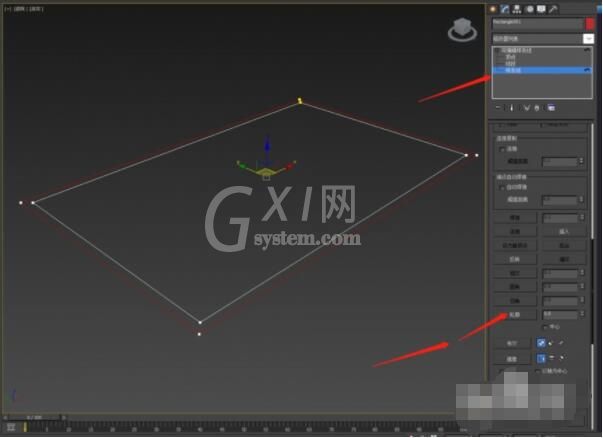603x438 pixels.
Task: Open the red object color swatch
Action: [590, 23]
